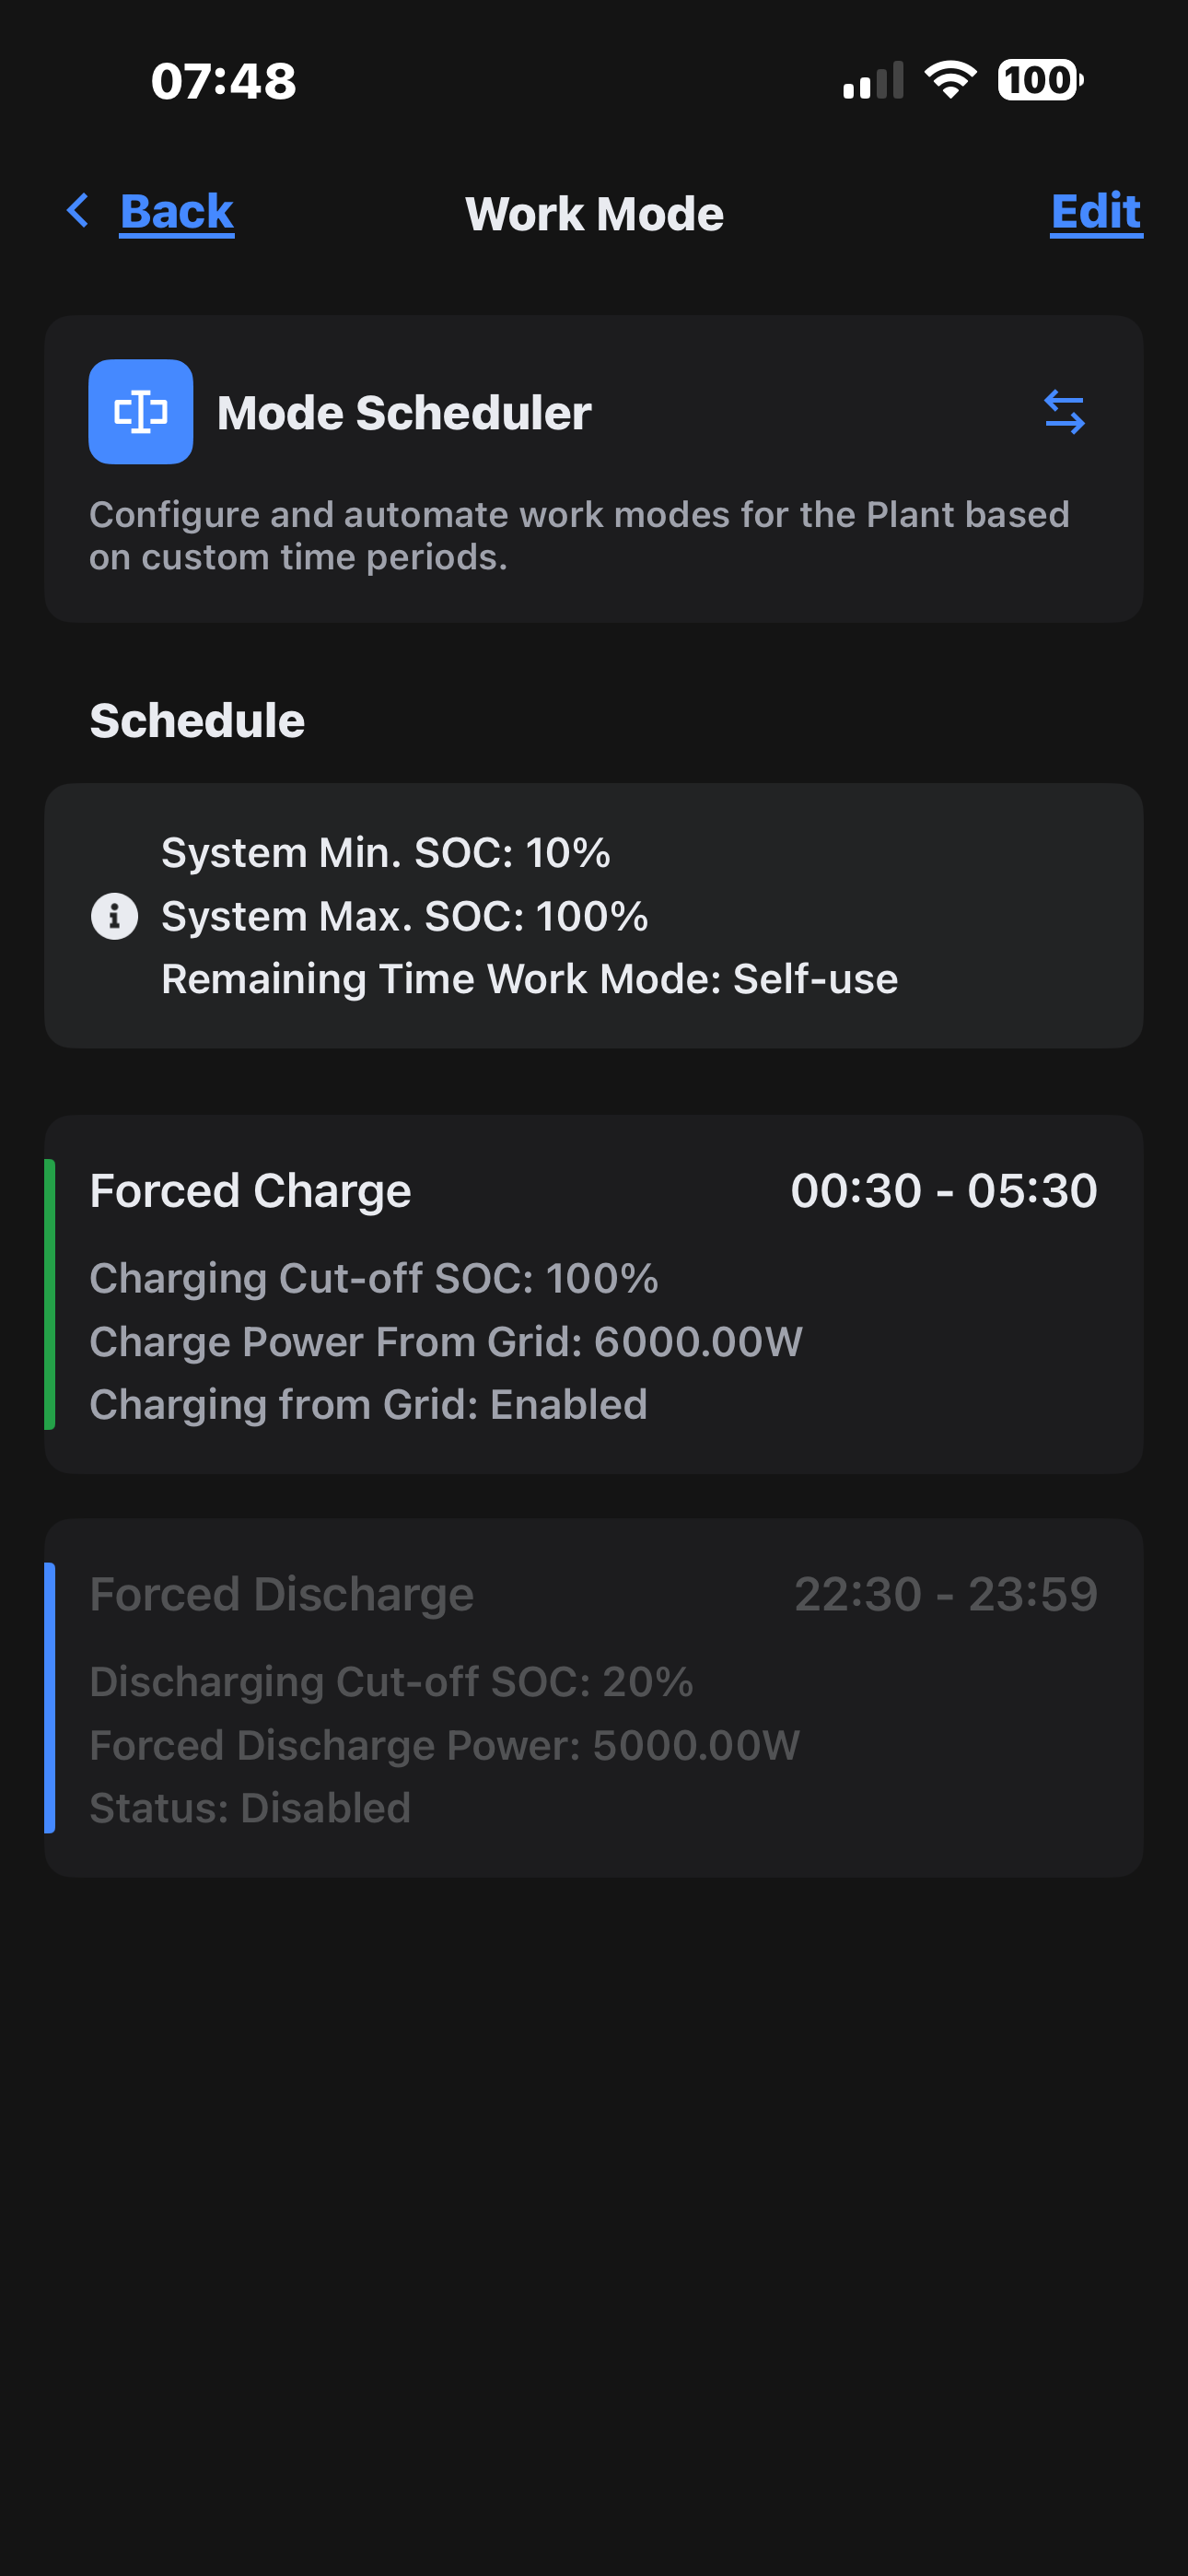Tap the Mode Scheduler title
Image resolution: width=1188 pixels, height=2576 pixels.
click(404, 413)
